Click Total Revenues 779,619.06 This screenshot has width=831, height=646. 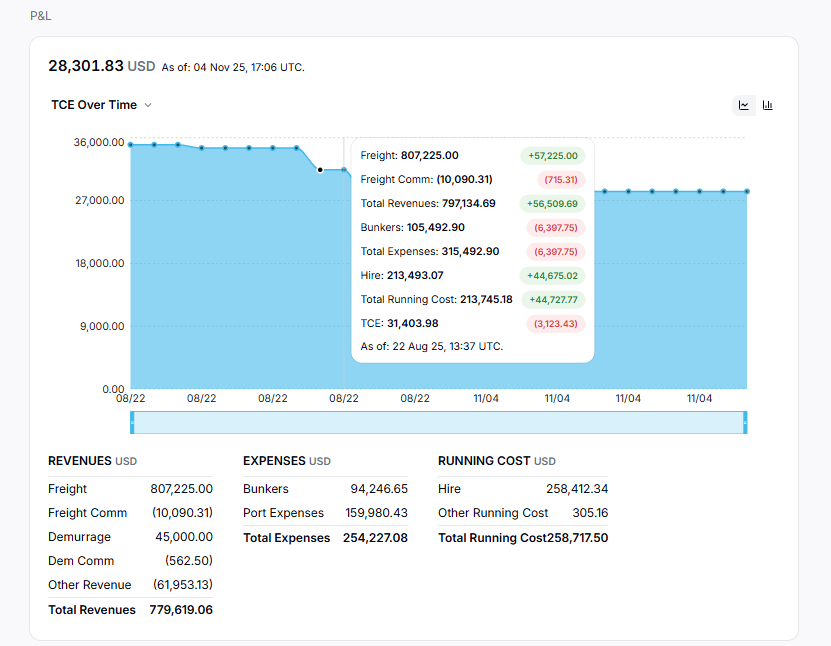(x=130, y=610)
